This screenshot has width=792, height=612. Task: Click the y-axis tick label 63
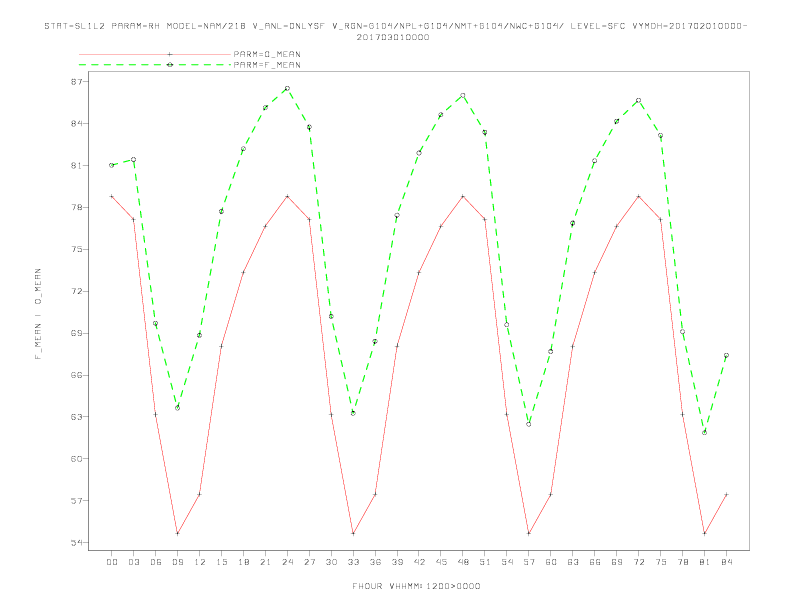click(77, 417)
